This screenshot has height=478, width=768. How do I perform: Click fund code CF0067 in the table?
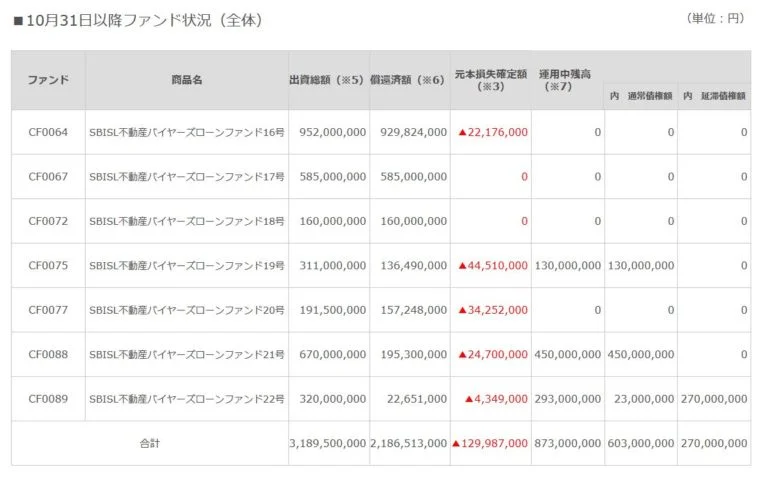tap(48, 177)
